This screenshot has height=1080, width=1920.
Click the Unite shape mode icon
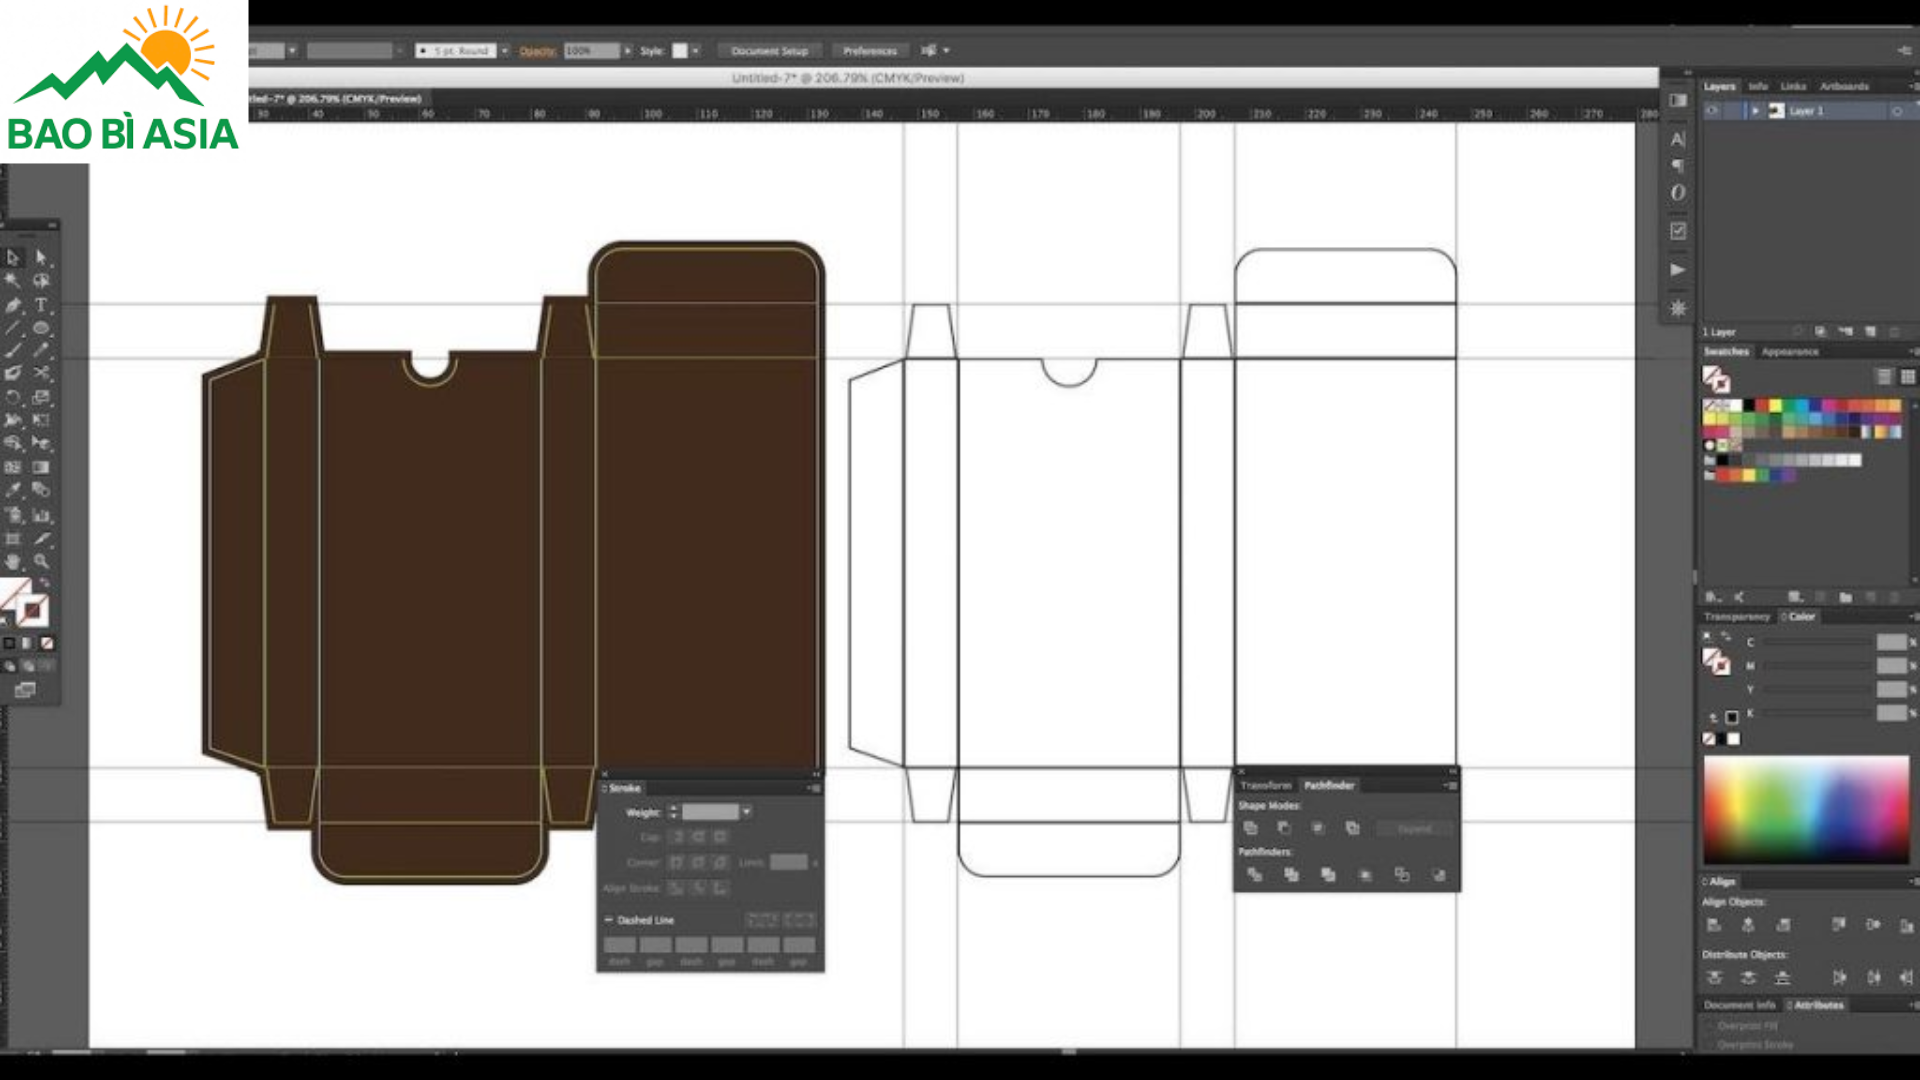coord(1250,828)
